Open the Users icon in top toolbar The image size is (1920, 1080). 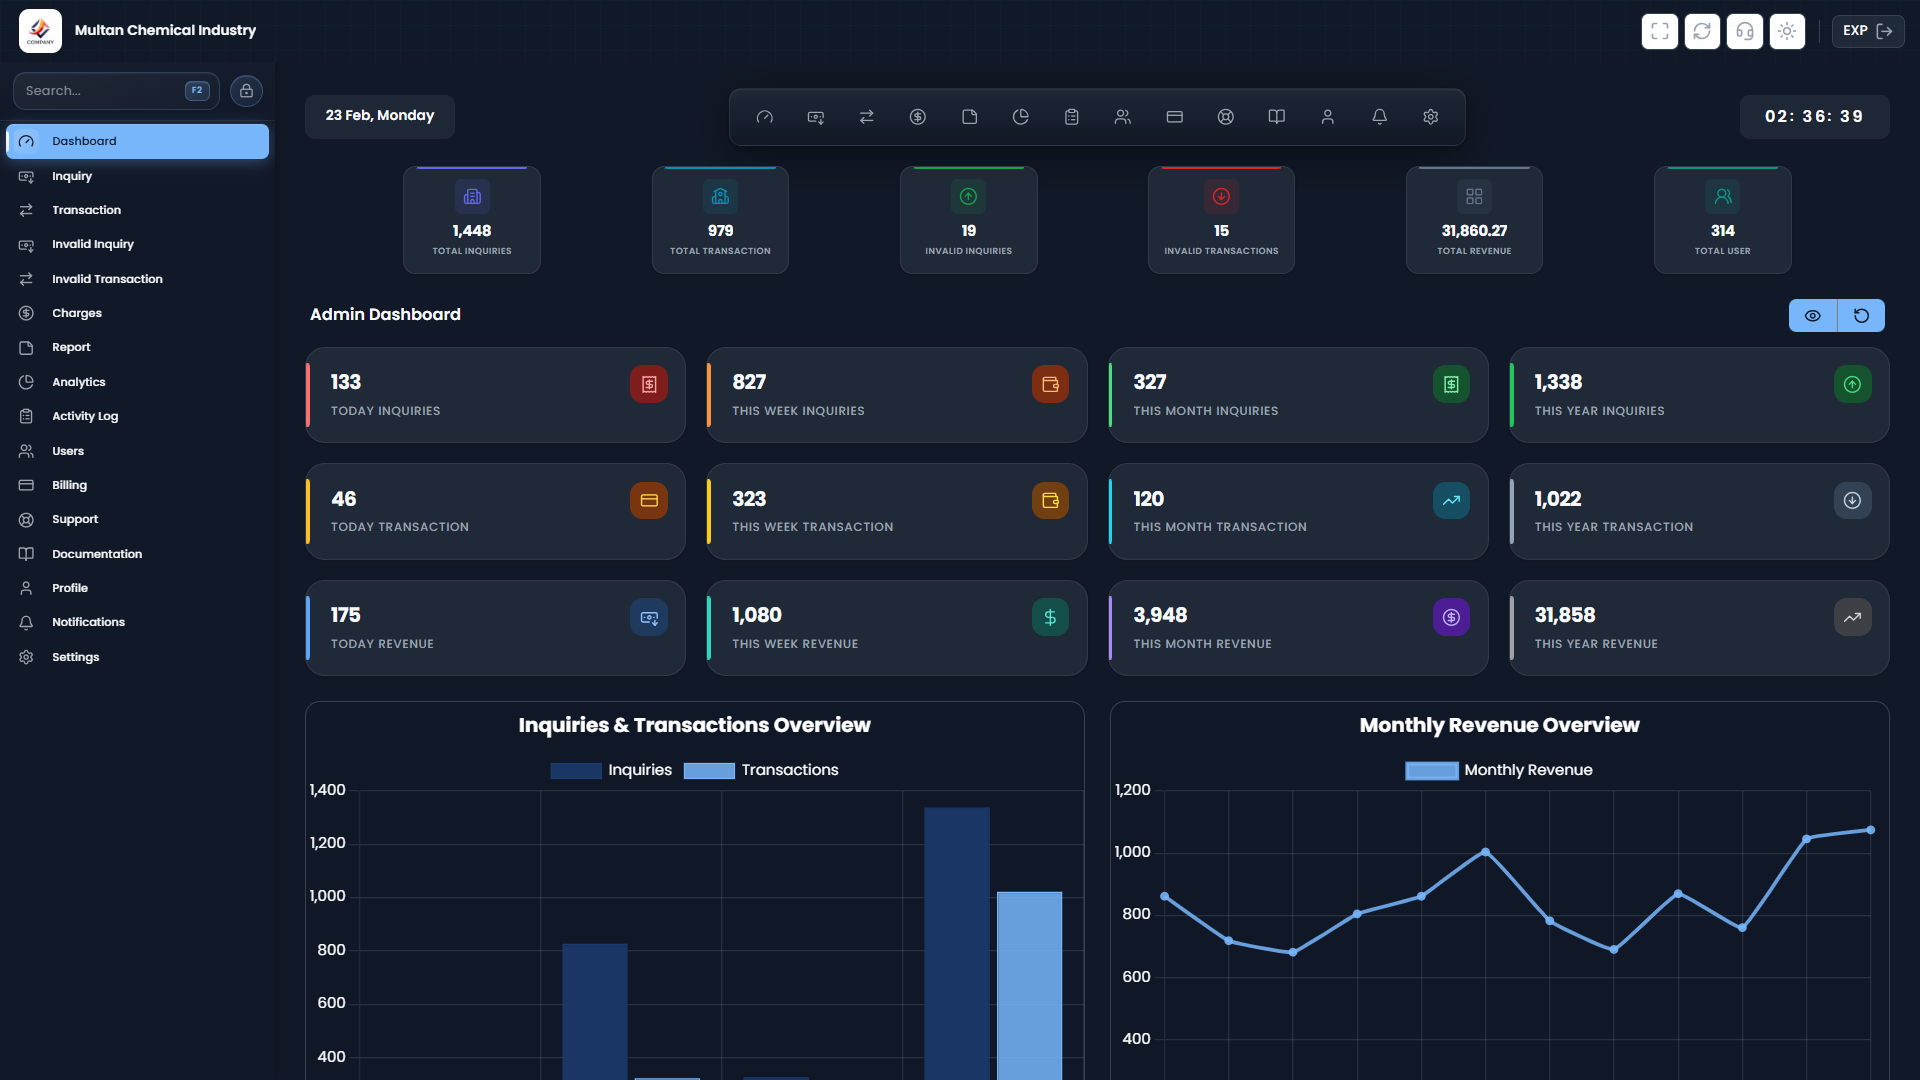click(1122, 116)
